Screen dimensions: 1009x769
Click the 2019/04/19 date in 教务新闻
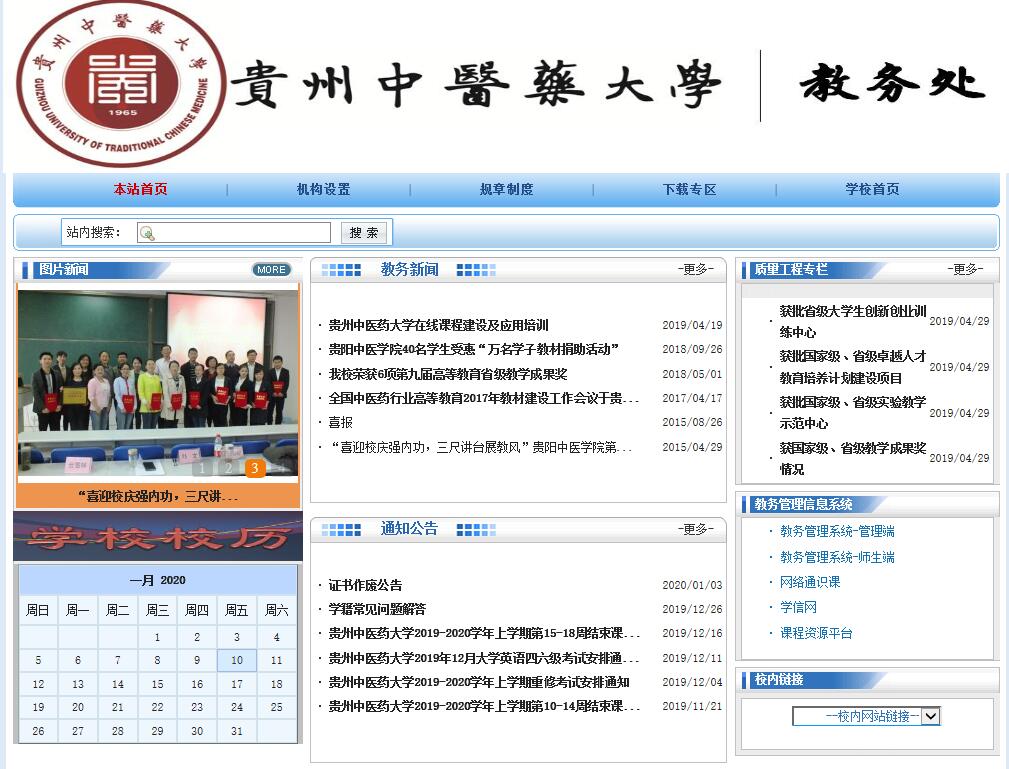[x=692, y=325]
